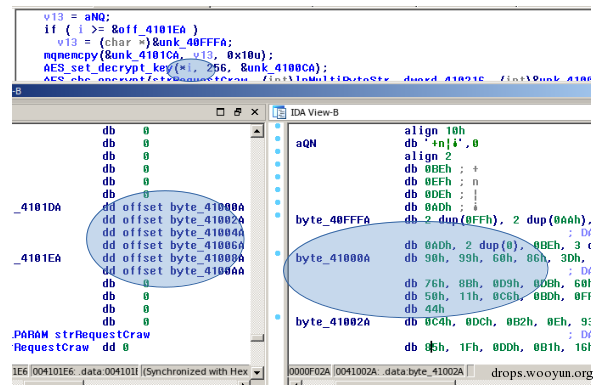The width and height of the screenshot is (597, 385).
Task: Click the left panel scrollbar down arrow
Action: (x=257, y=372)
